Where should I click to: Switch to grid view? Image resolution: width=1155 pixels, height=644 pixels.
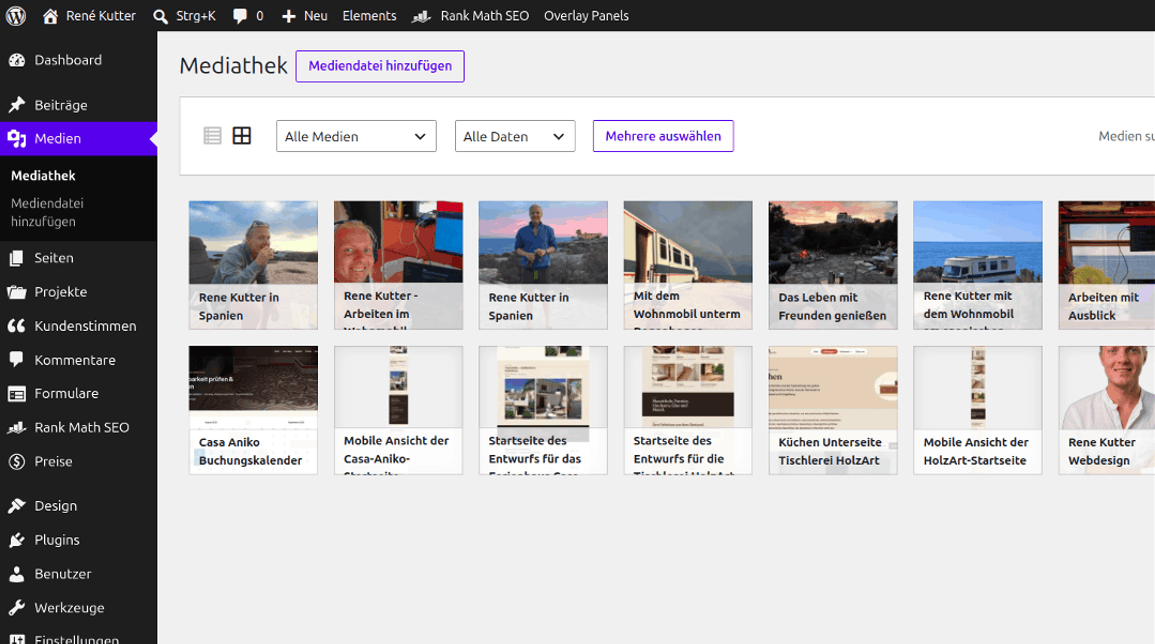(242, 136)
